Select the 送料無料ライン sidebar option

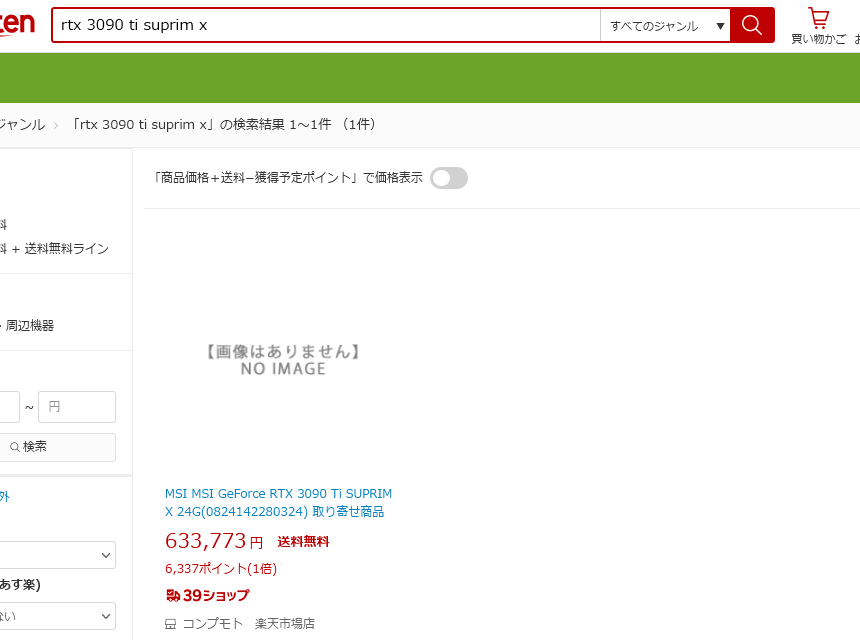click(x=60, y=249)
